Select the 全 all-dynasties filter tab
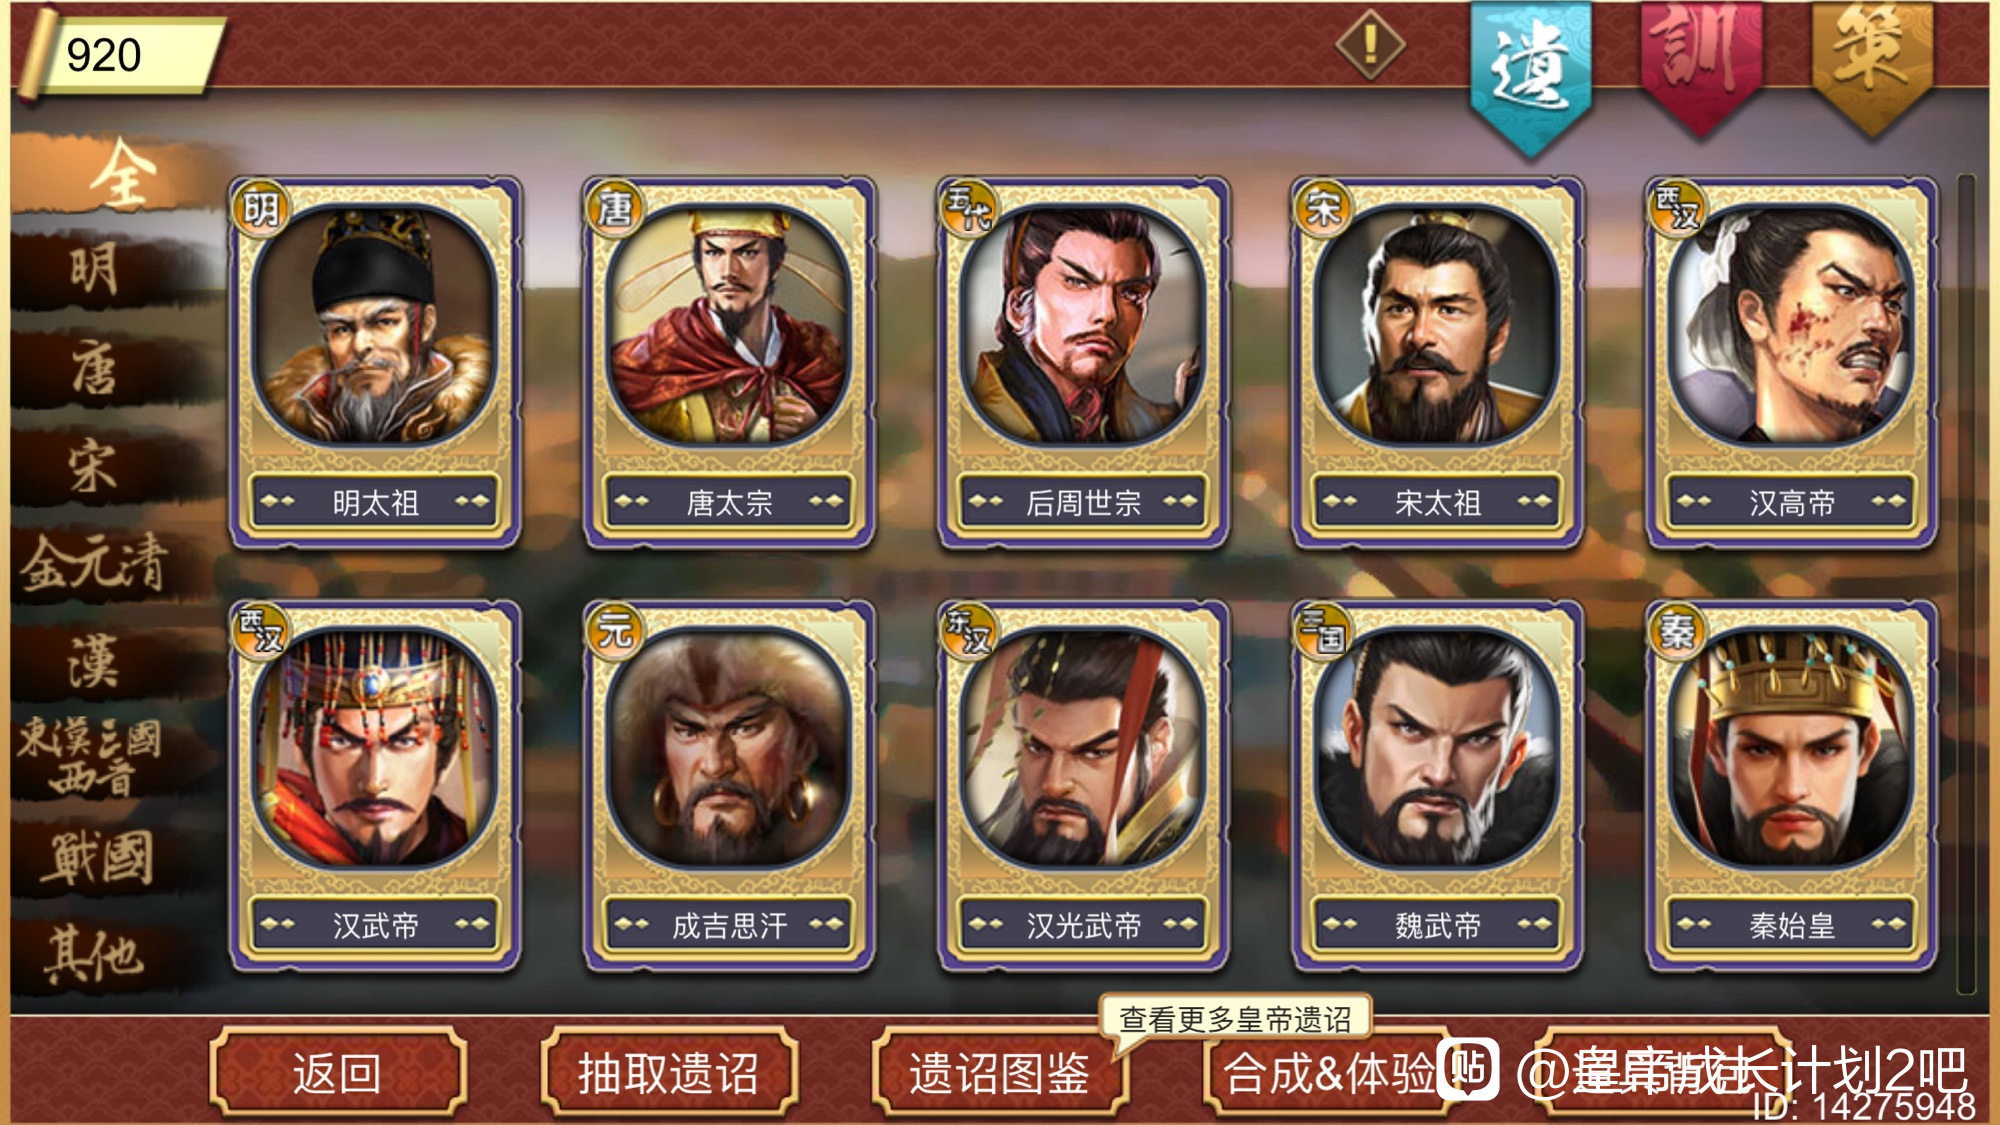 click(x=120, y=174)
